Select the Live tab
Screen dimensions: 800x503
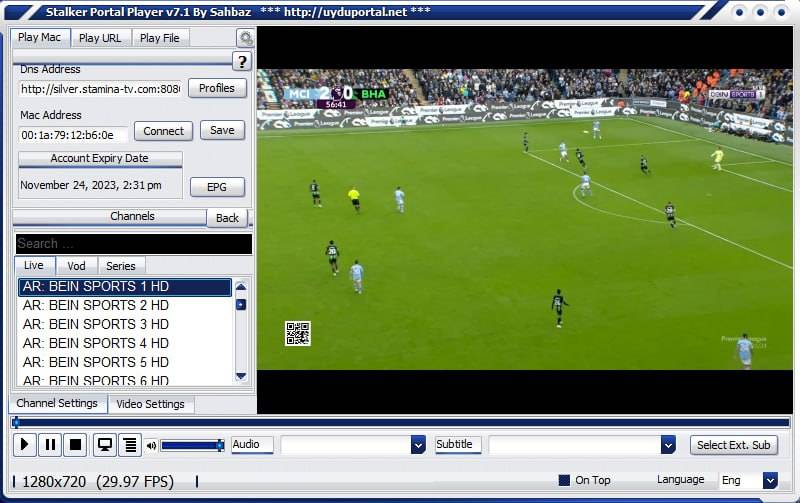pos(34,265)
